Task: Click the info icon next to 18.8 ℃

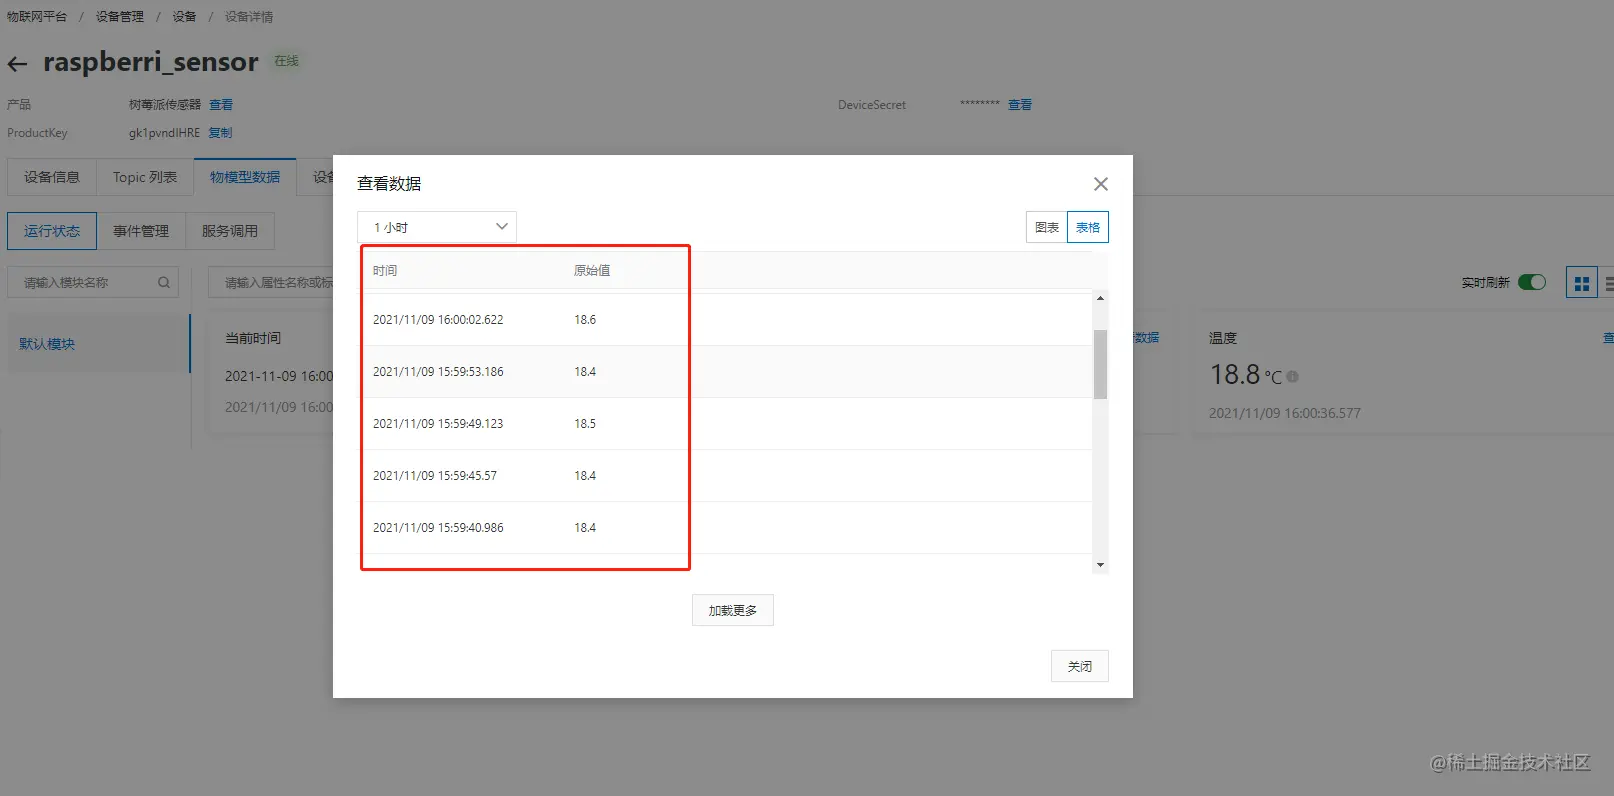Action: point(1292,377)
